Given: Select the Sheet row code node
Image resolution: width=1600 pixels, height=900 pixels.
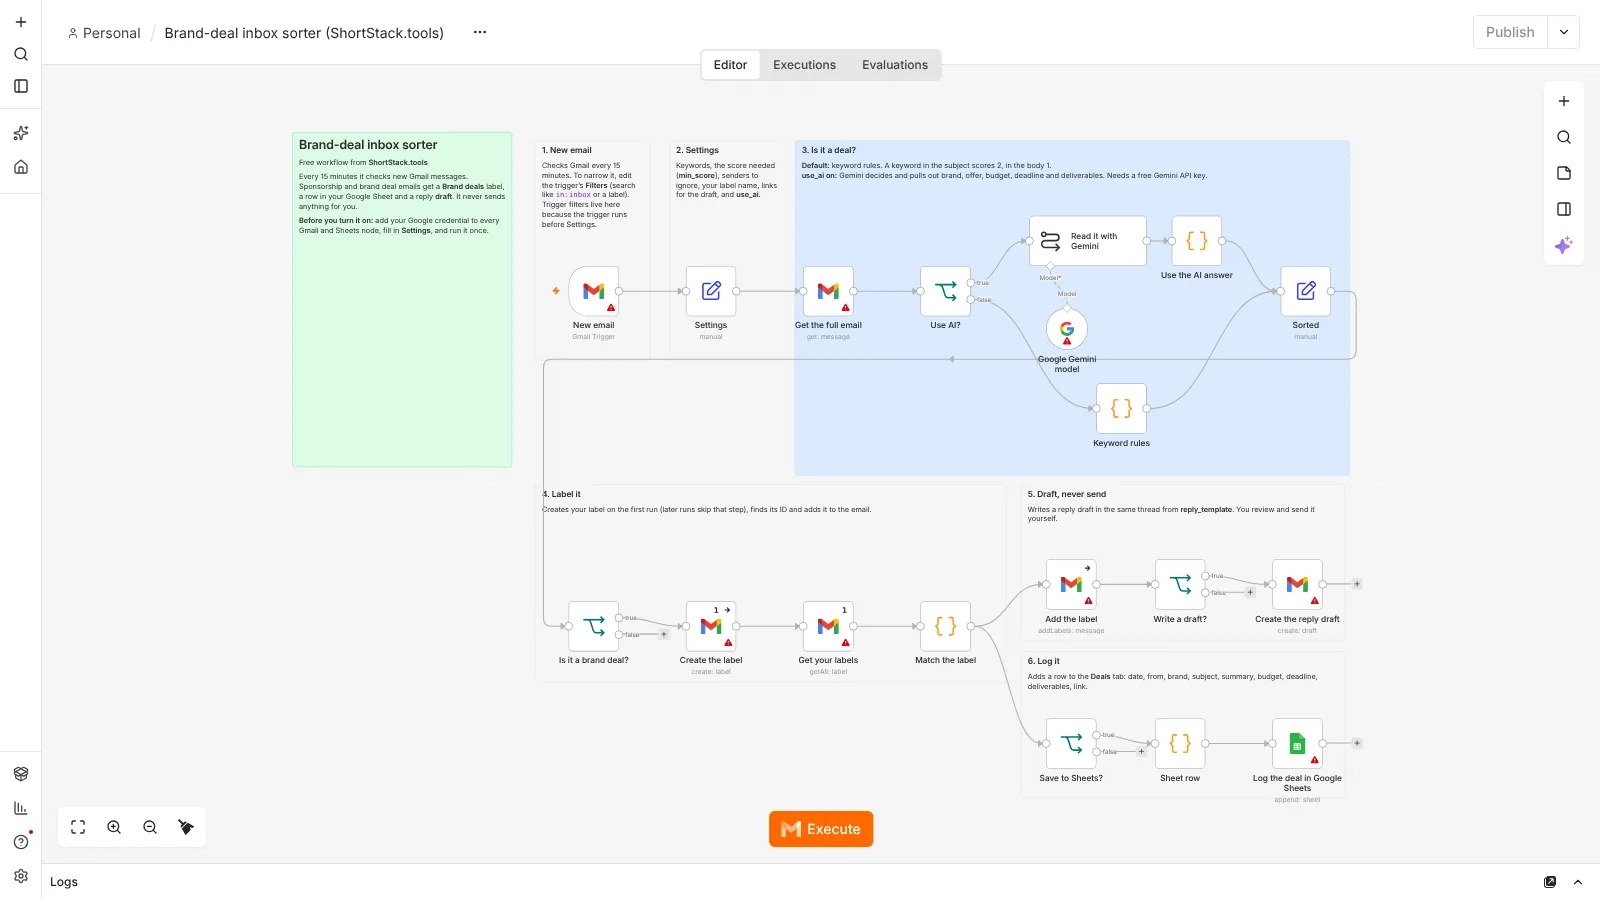Looking at the screenshot, I should 1180,743.
